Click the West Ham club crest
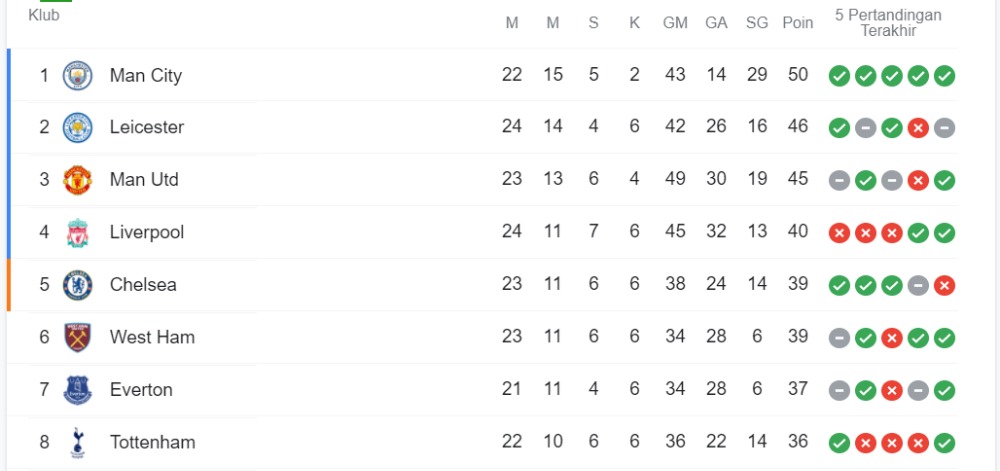This screenshot has width=1000, height=471. [x=77, y=337]
